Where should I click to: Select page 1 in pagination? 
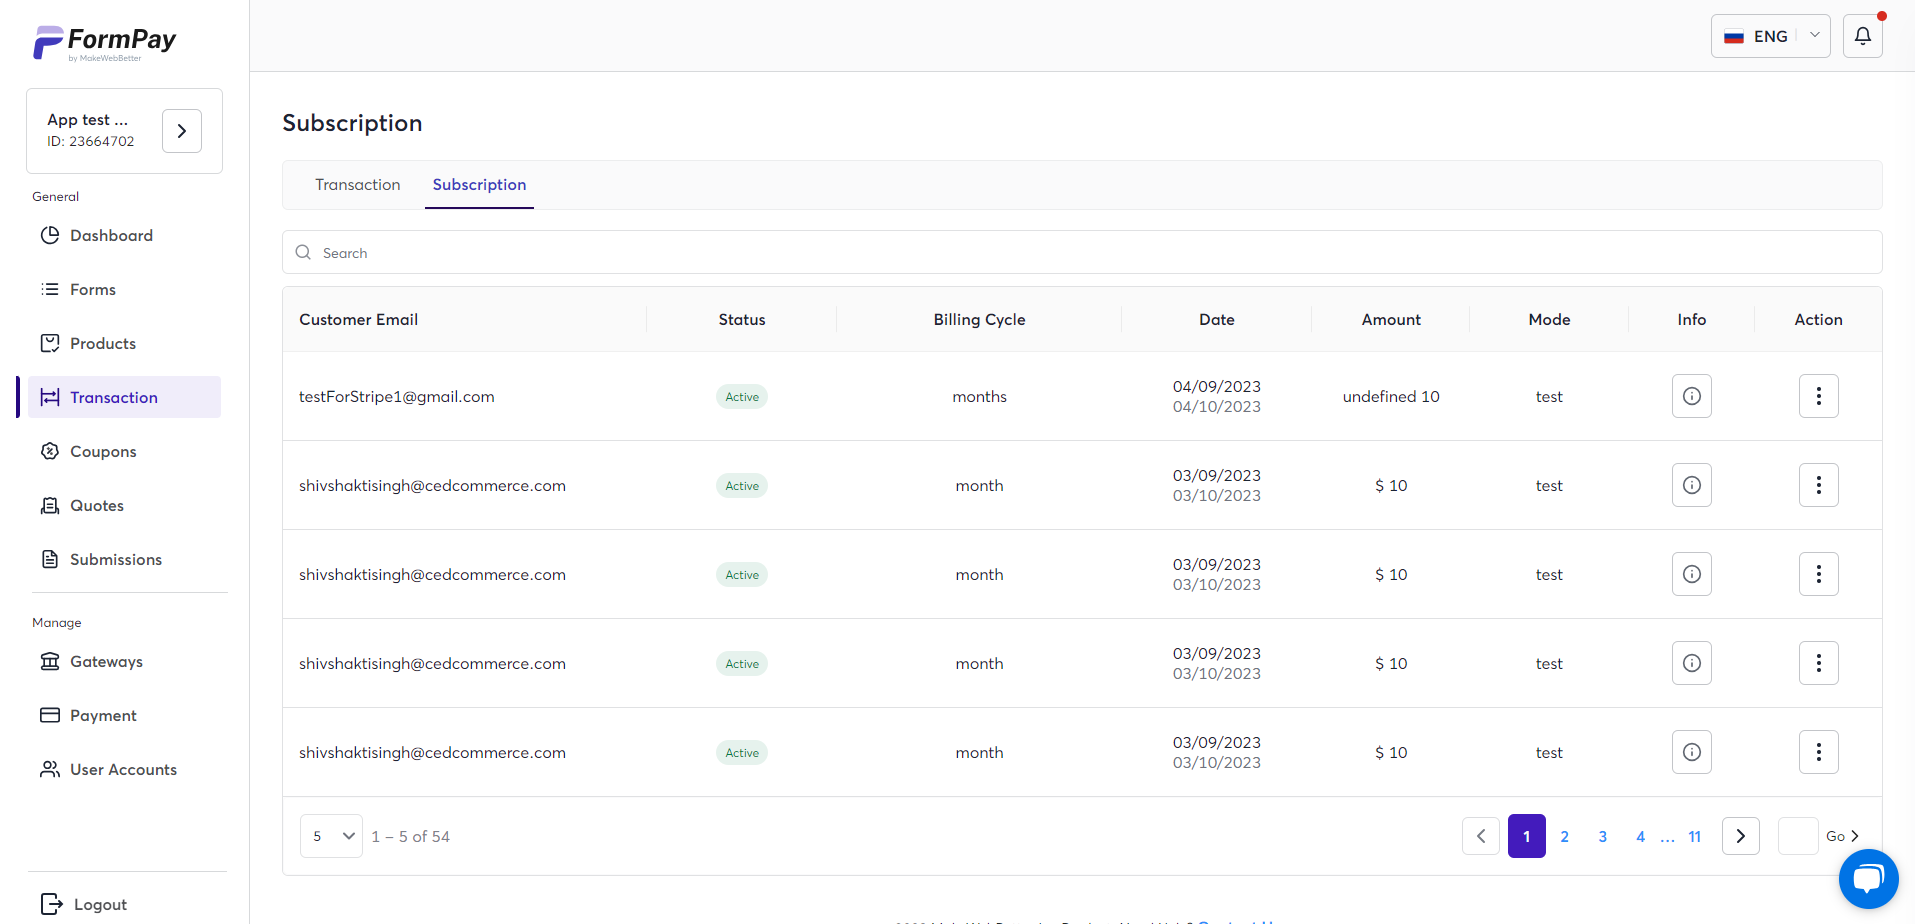coord(1526,836)
